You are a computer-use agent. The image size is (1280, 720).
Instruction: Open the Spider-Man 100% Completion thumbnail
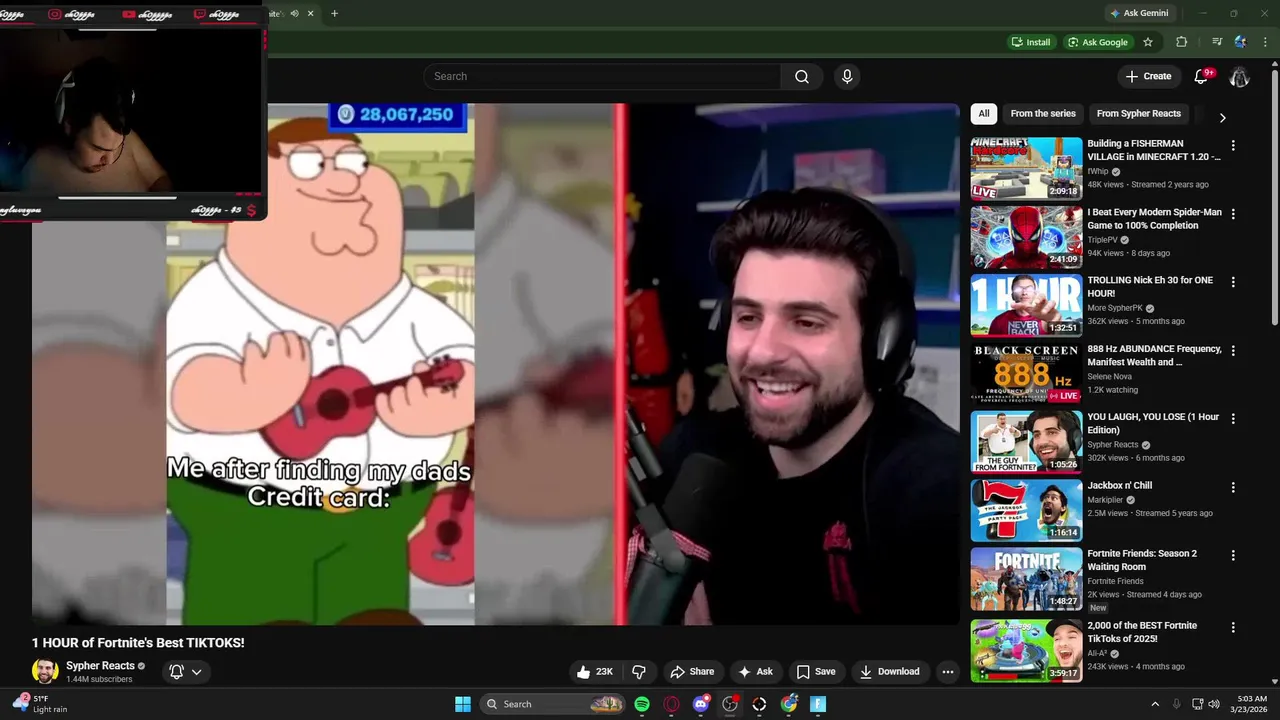click(x=1026, y=237)
